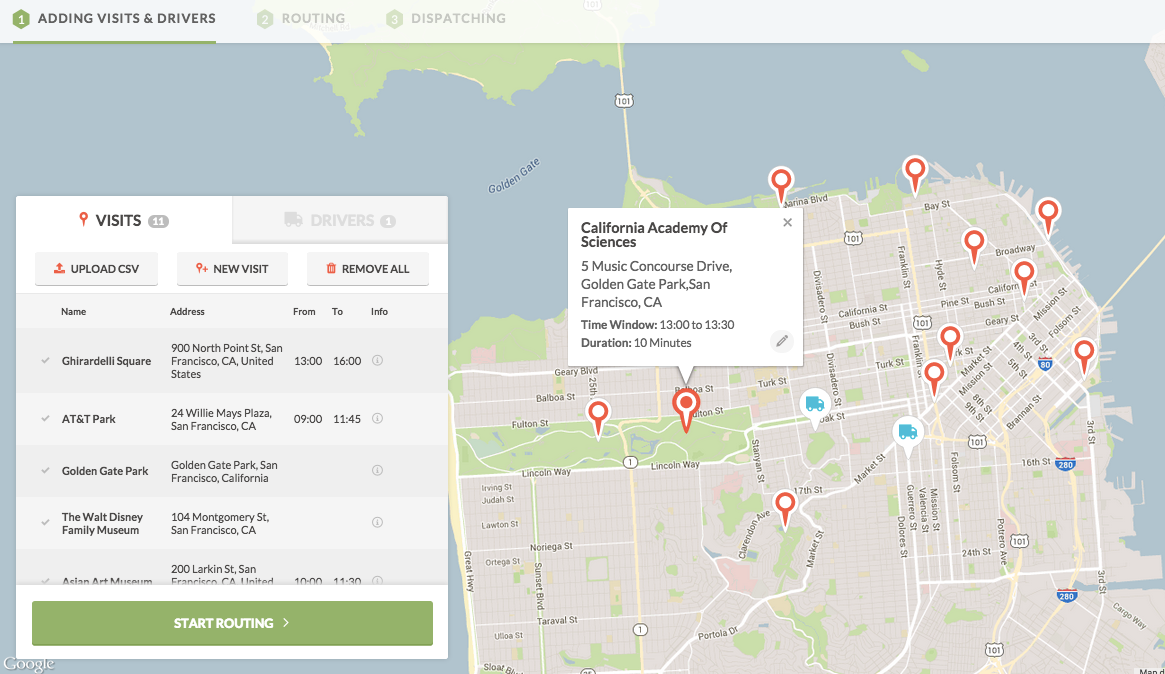Viewport: 1165px width, 674px height.
Task: Click the visits count badge showing 11
Action: pyautogui.click(x=158, y=221)
